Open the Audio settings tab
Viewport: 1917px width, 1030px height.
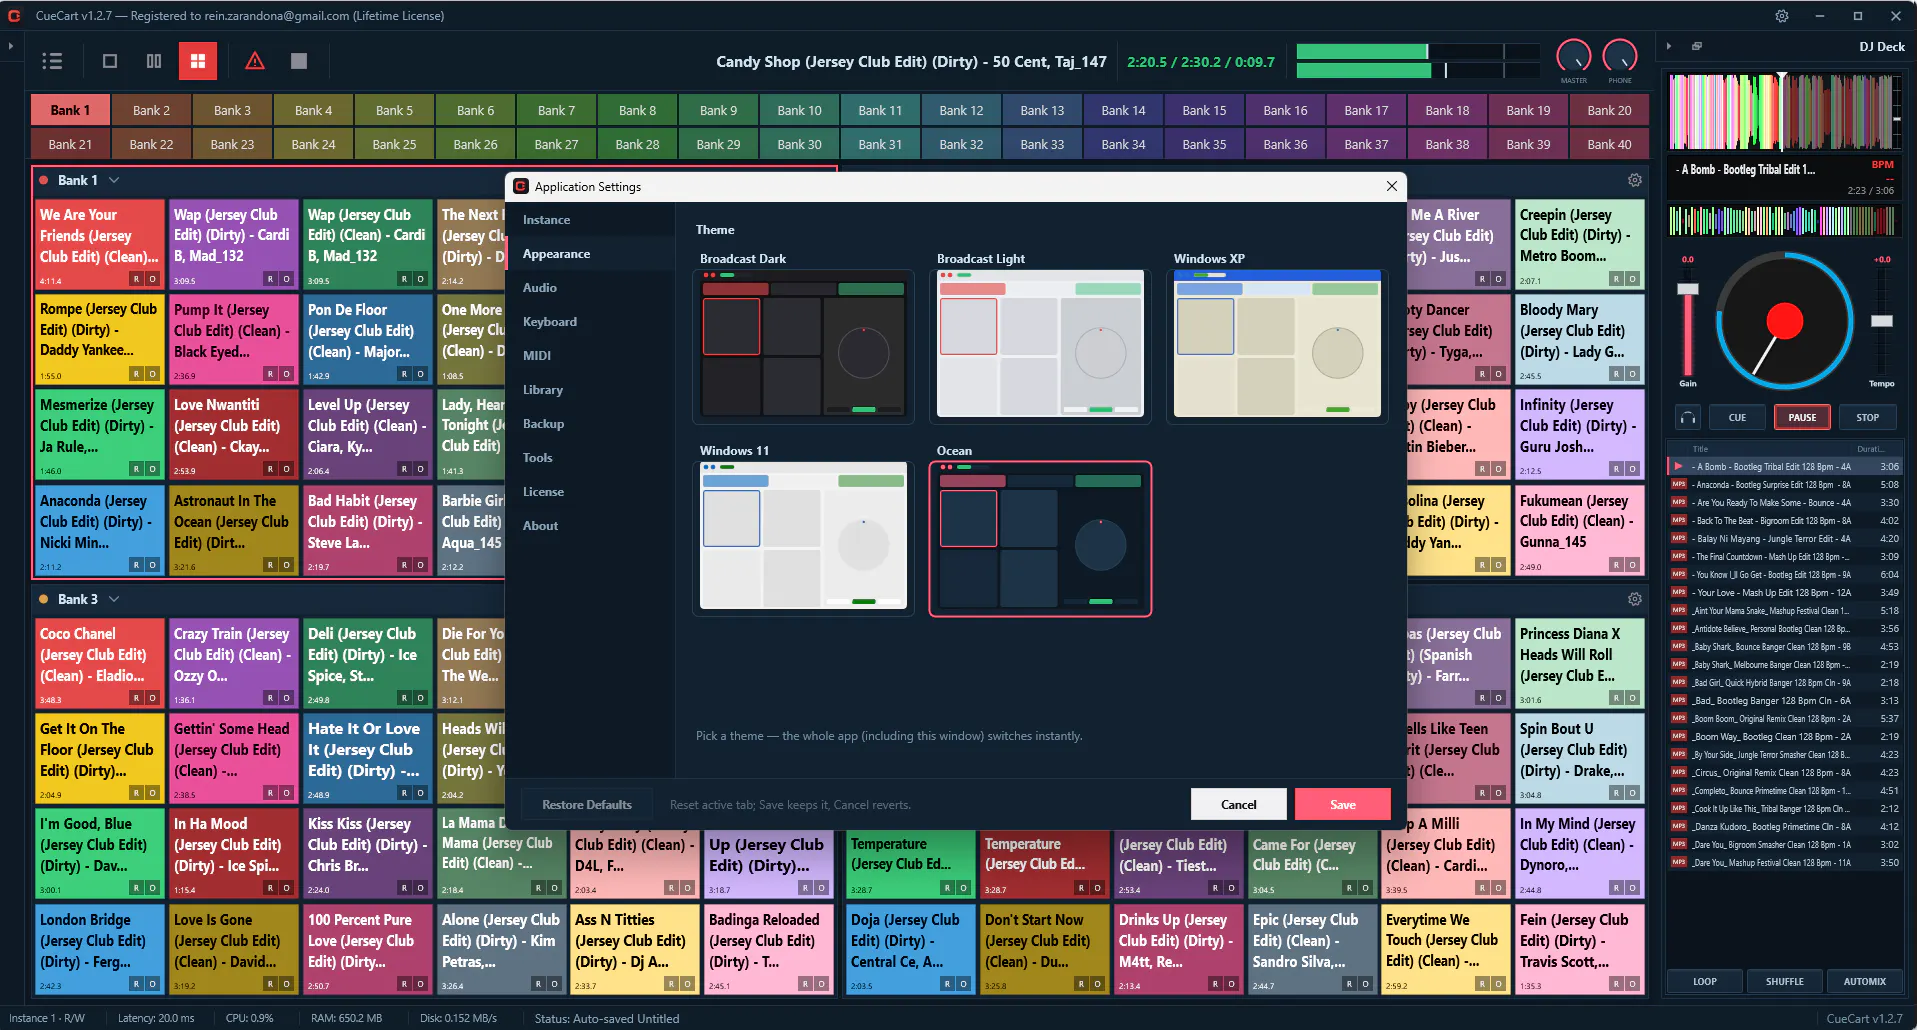[540, 288]
